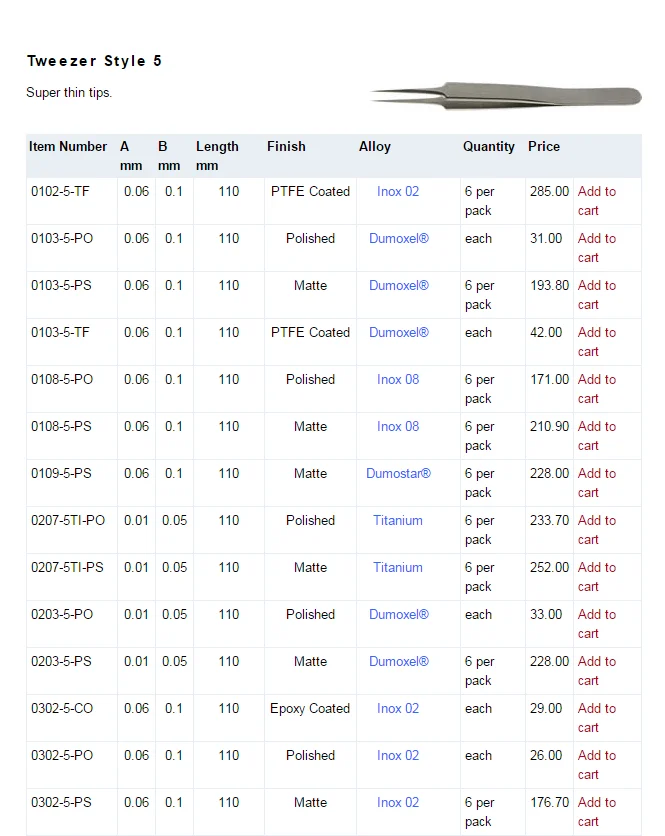This screenshot has width=665, height=836.
Task: Add 0103-5-TF PTFE coated tweezer to cart
Action: click(596, 342)
